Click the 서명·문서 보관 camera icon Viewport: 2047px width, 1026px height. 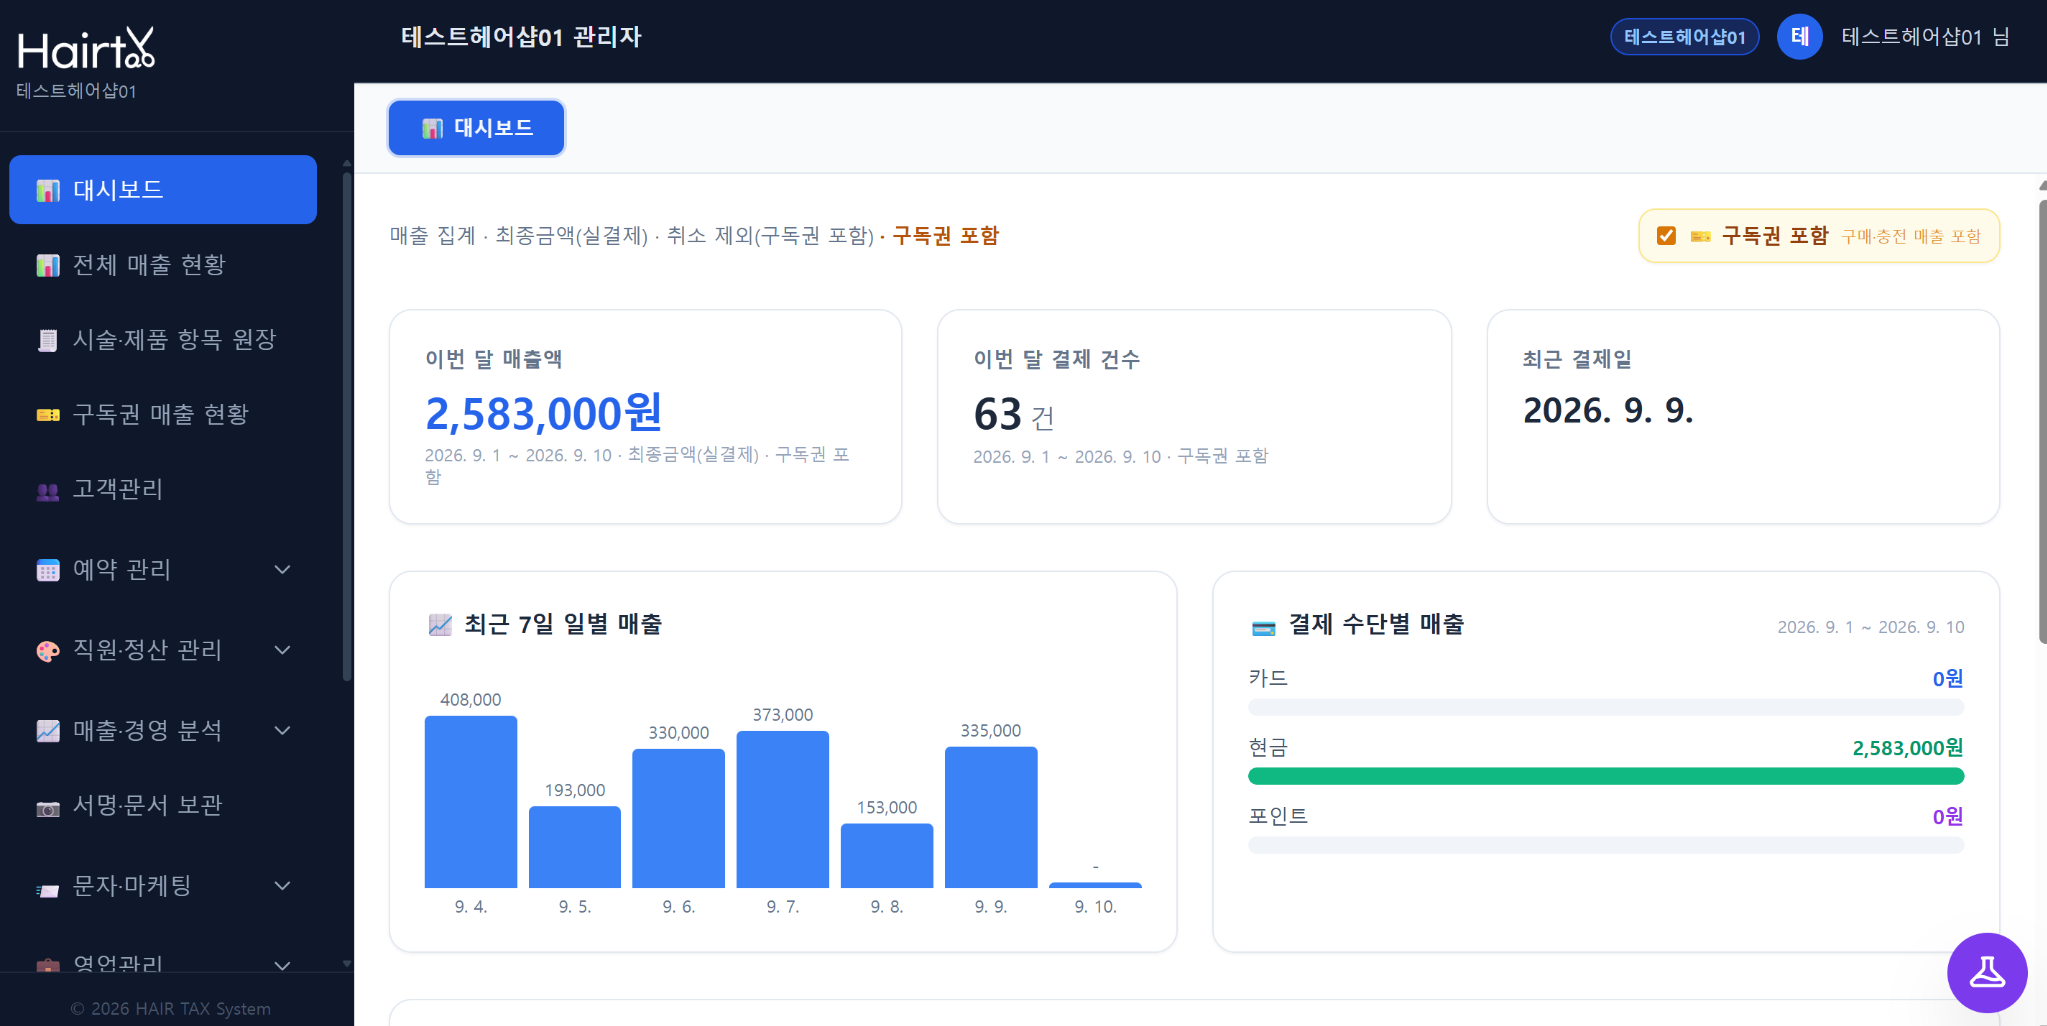click(48, 807)
